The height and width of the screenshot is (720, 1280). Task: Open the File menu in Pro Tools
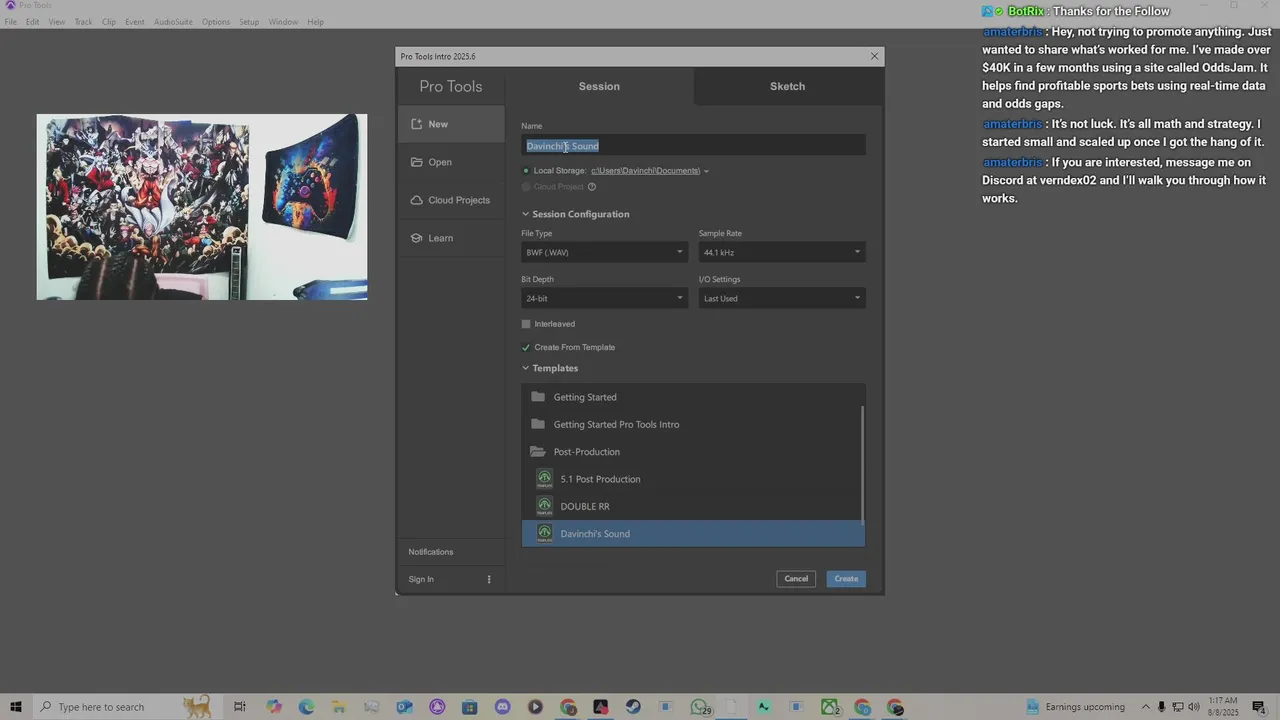(x=11, y=22)
